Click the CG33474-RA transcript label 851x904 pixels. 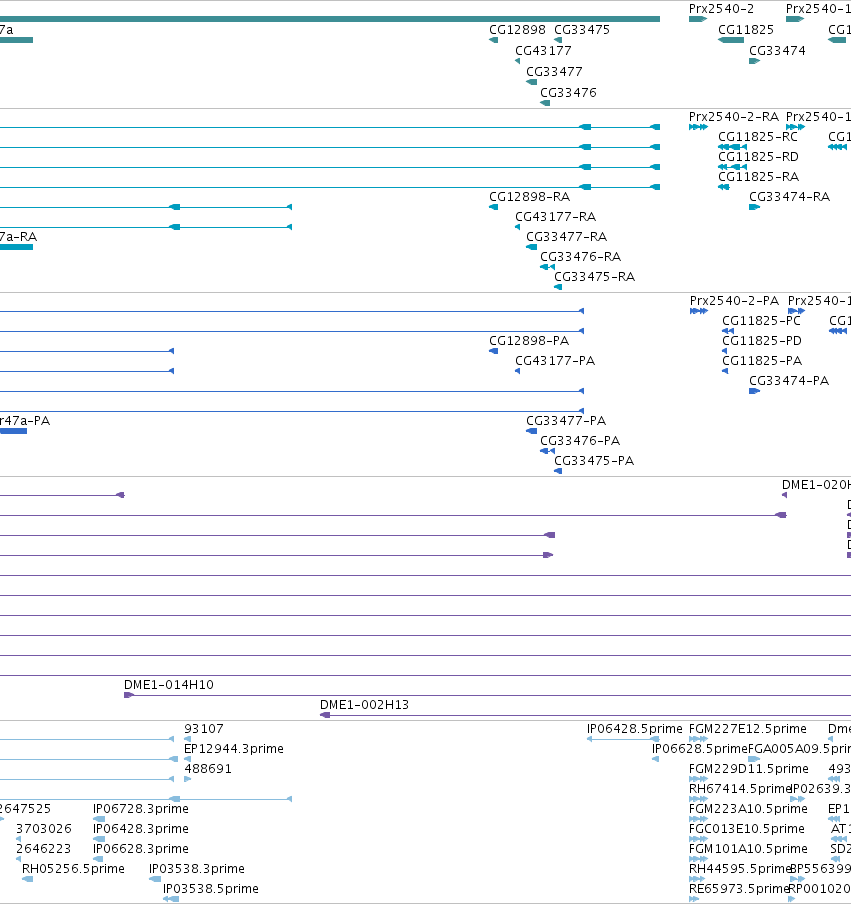click(789, 197)
